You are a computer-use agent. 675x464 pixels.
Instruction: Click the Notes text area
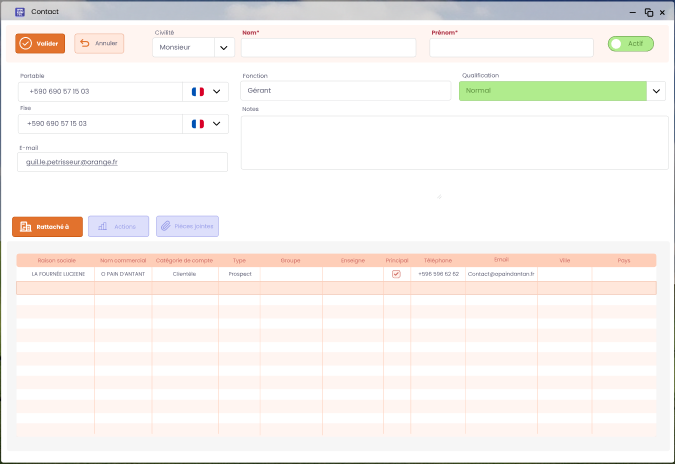click(x=454, y=143)
